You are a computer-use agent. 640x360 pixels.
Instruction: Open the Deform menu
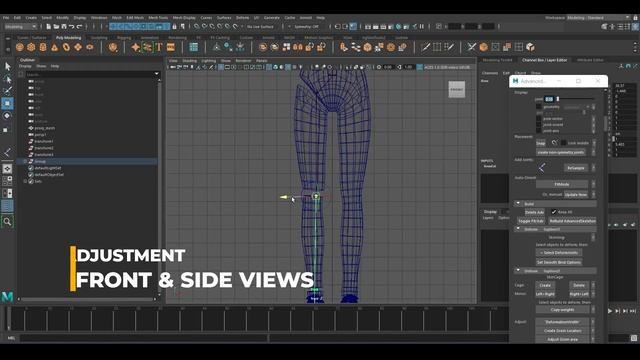242,18
